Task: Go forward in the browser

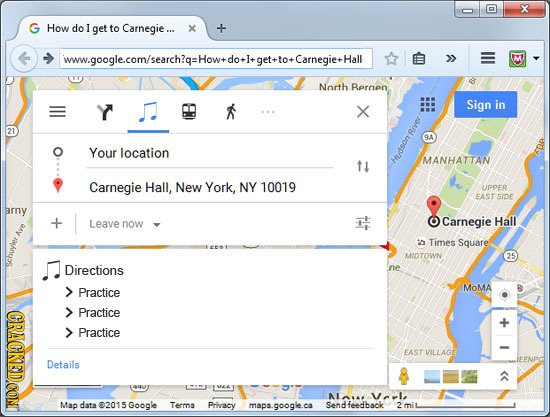Action: [x=48, y=58]
